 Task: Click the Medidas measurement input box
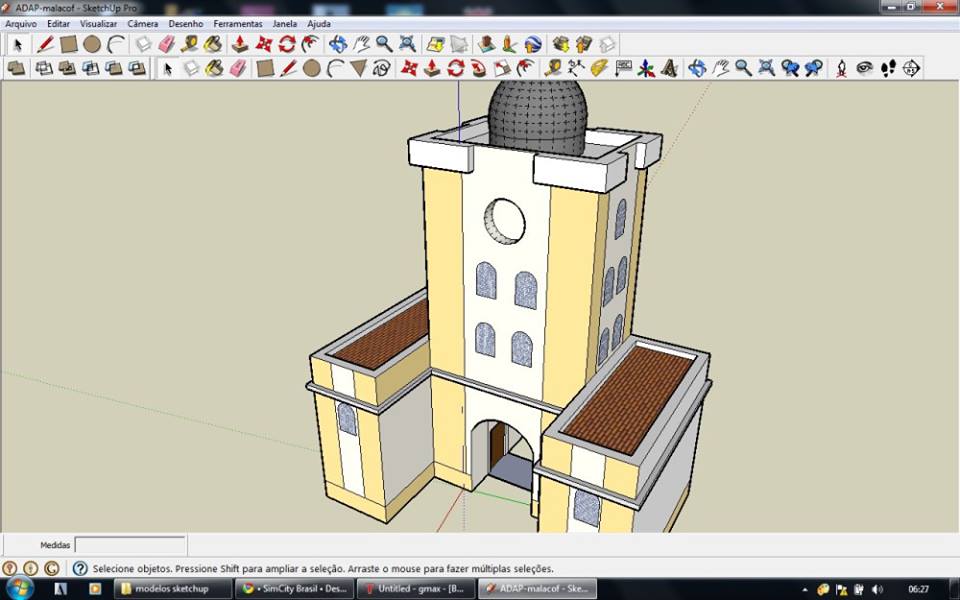point(130,545)
